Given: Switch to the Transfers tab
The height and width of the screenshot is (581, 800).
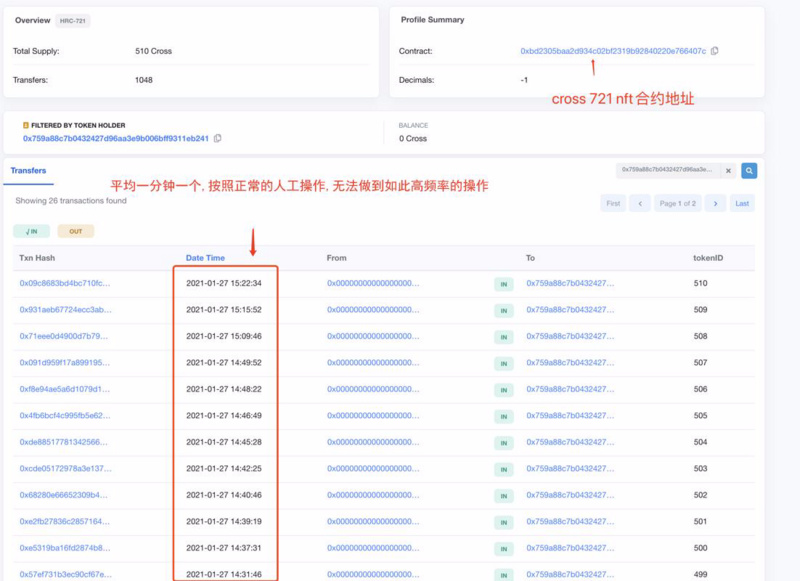Looking at the screenshot, I should 29,172.
